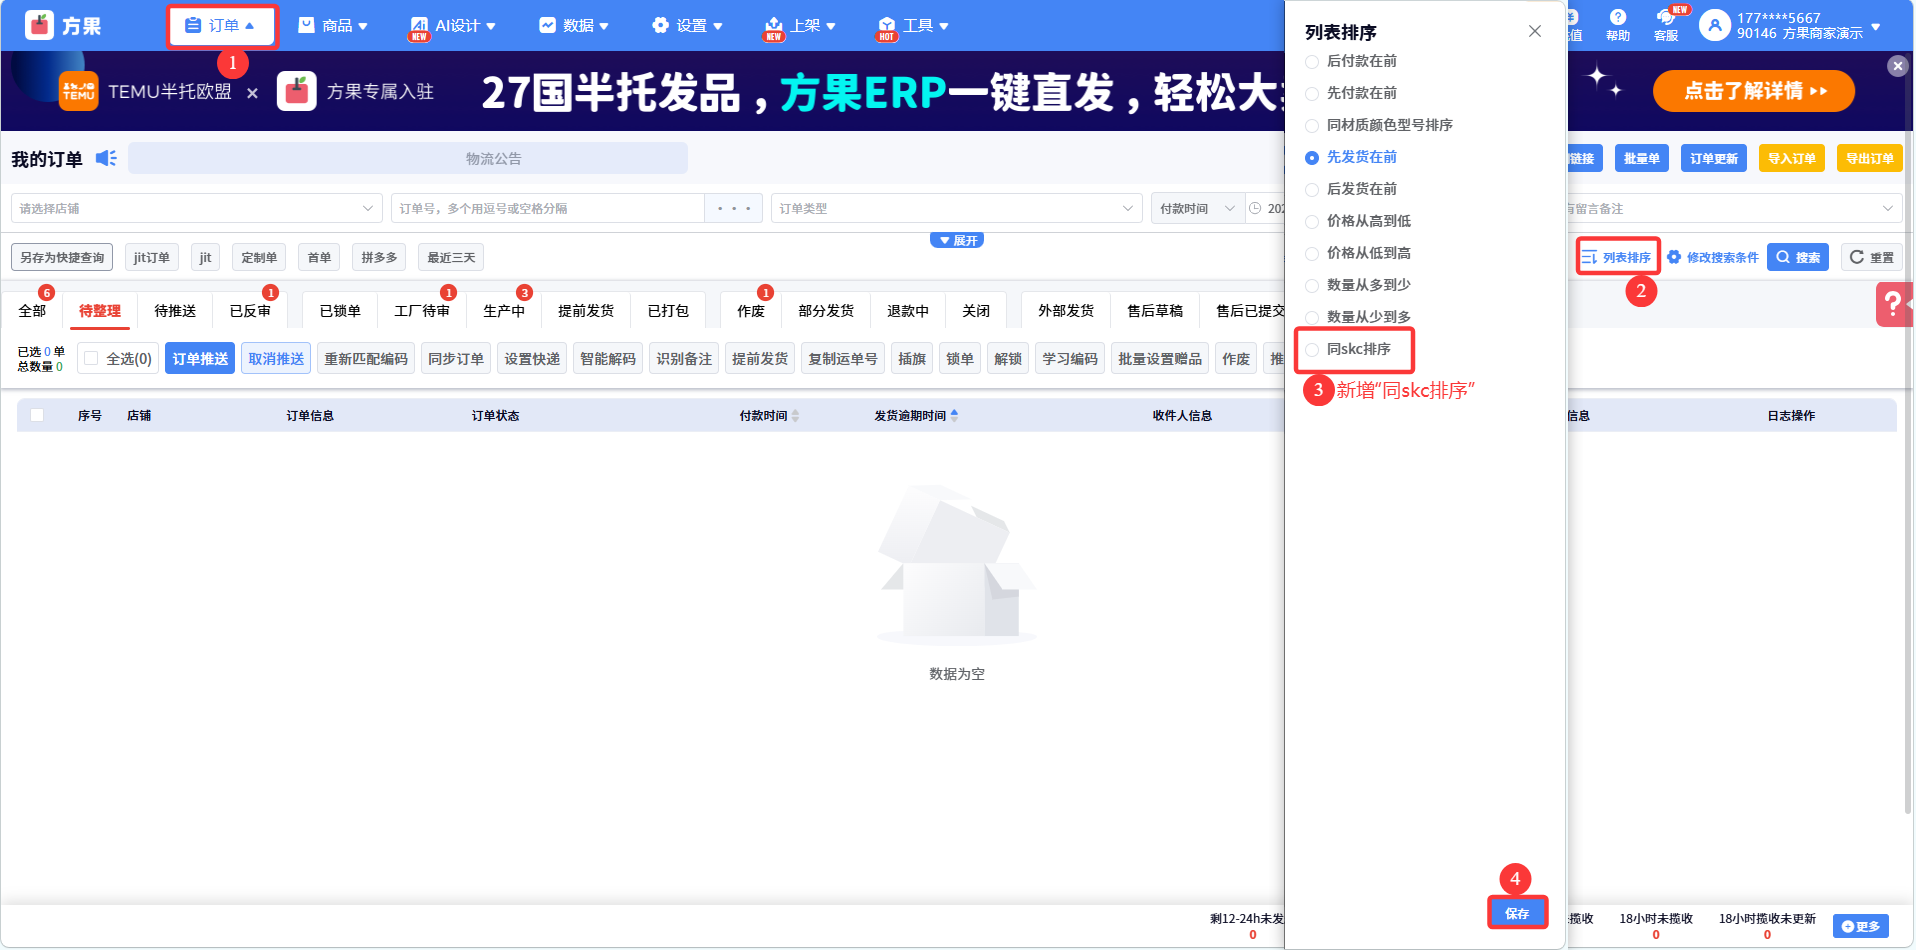
Task: Click the 保存 button
Action: click(x=1516, y=913)
